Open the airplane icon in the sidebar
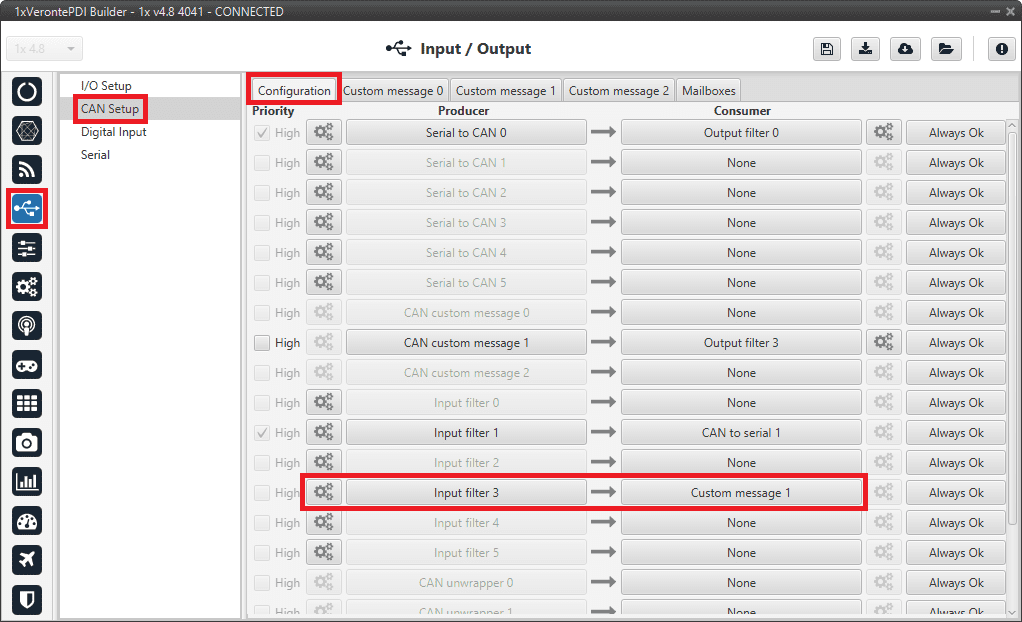Image resolution: width=1022 pixels, height=622 pixels. pyautogui.click(x=27, y=560)
